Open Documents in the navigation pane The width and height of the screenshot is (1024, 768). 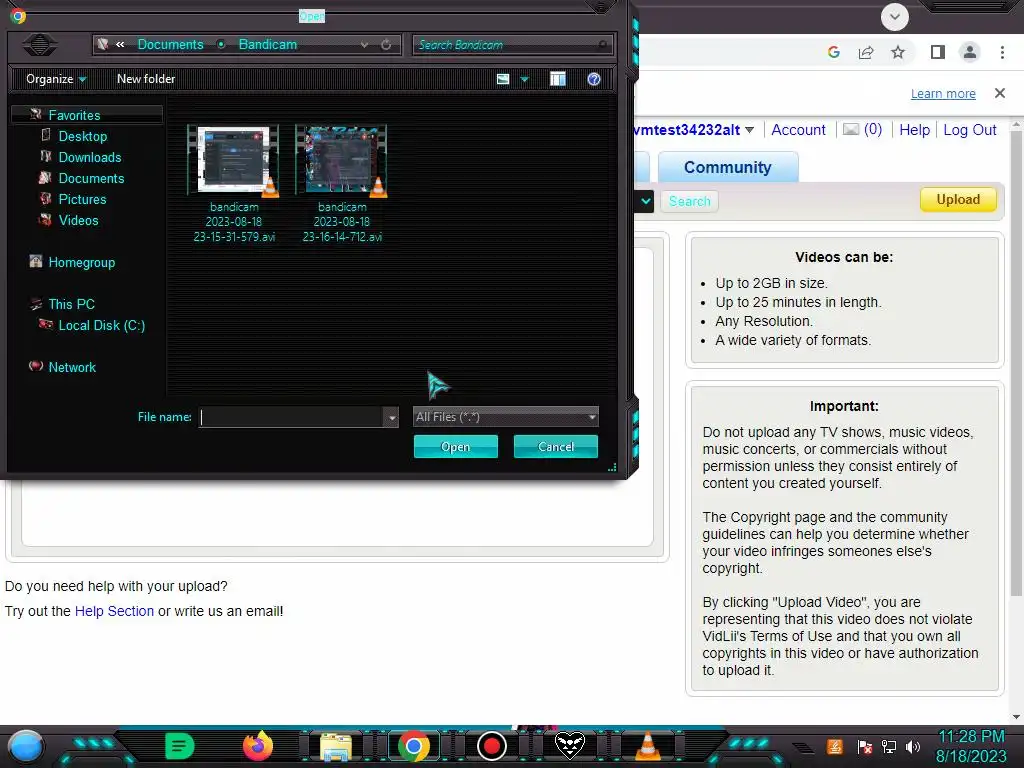[x=91, y=178]
